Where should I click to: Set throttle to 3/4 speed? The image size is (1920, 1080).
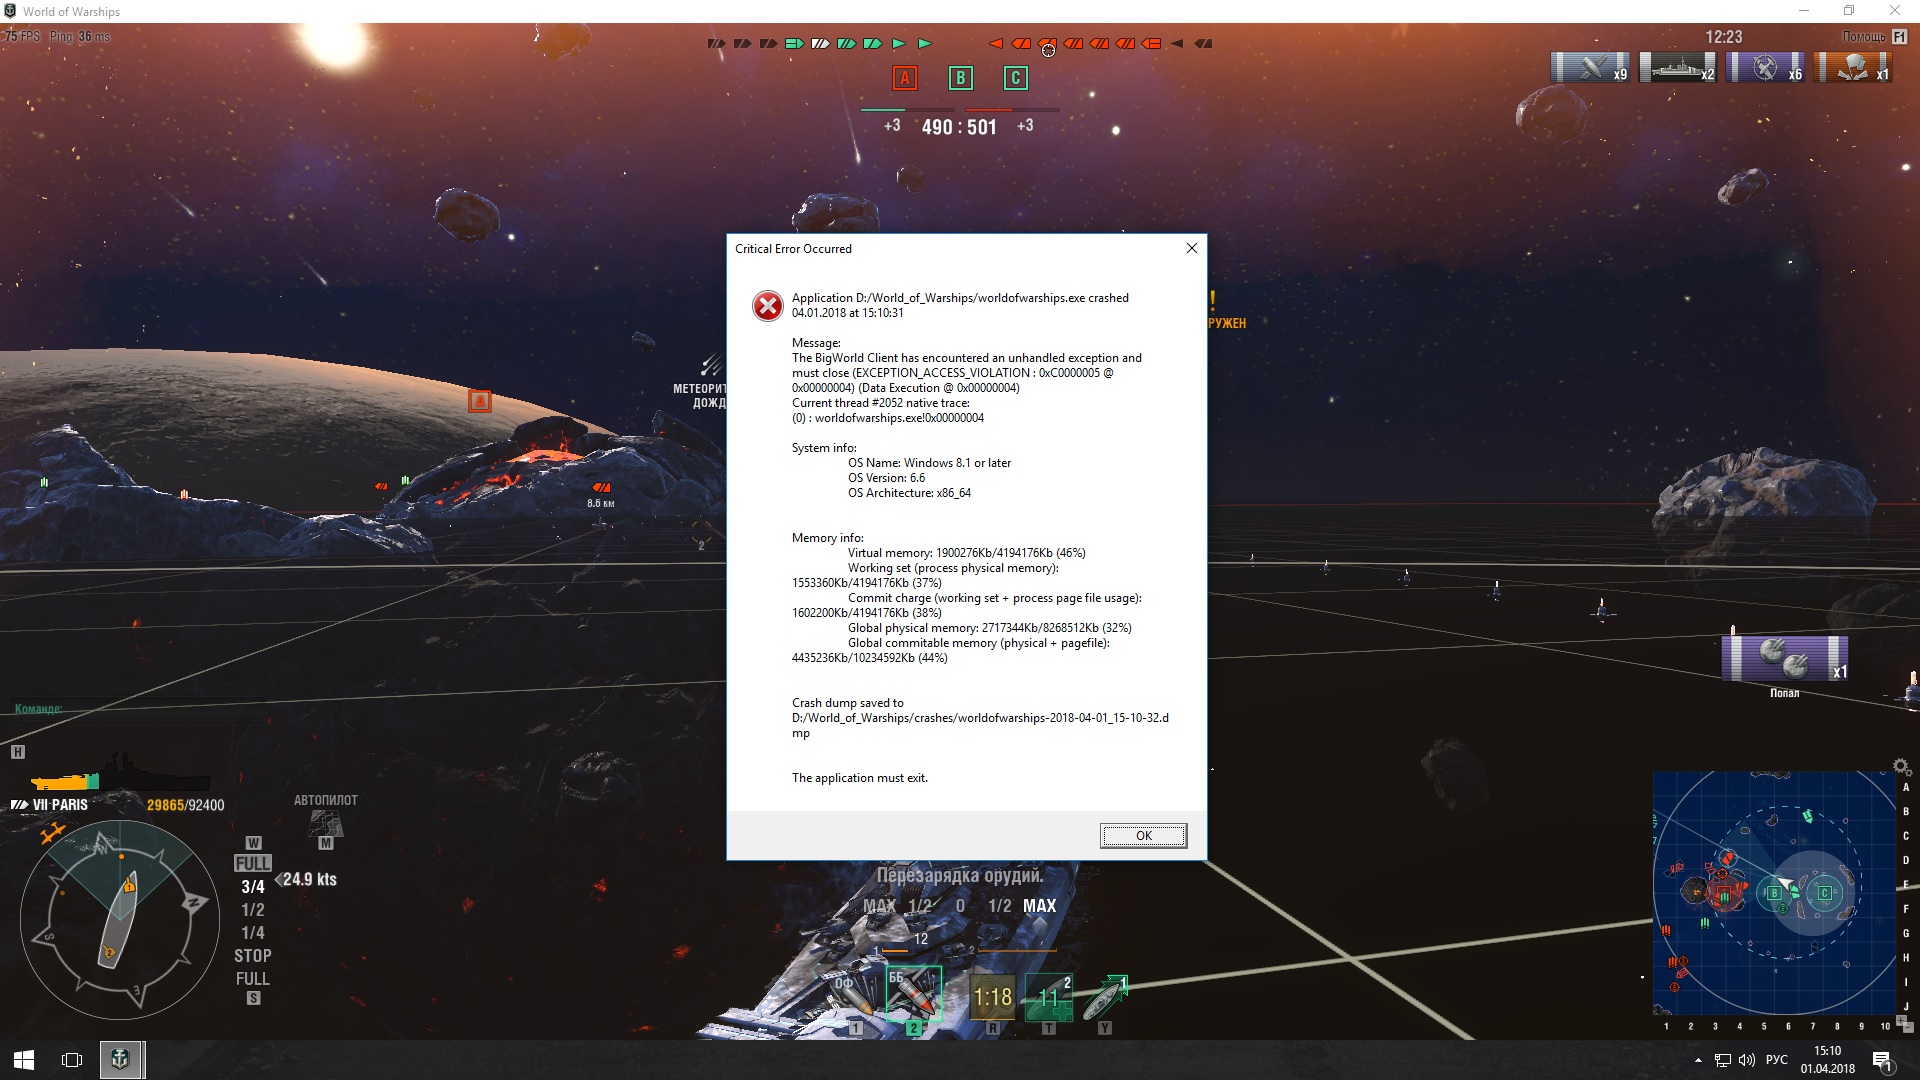pos(253,887)
